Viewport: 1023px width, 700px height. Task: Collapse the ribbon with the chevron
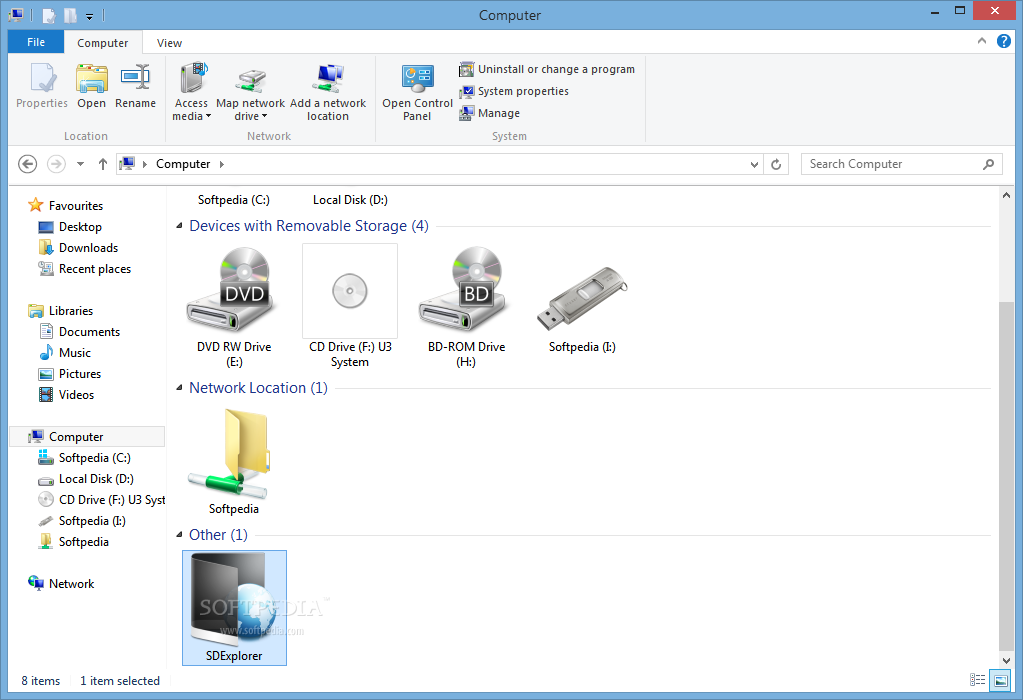982,41
